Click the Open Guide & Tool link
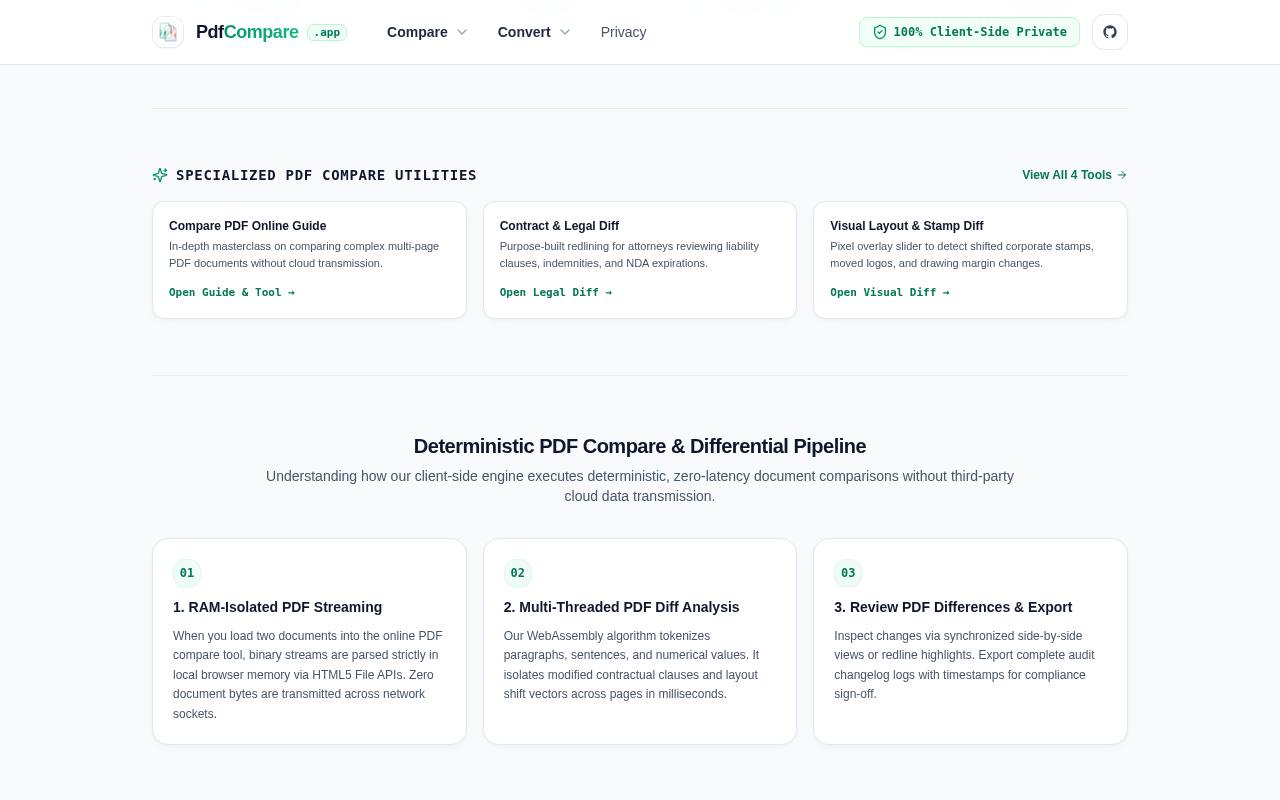The image size is (1280, 800). (x=232, y=292)
